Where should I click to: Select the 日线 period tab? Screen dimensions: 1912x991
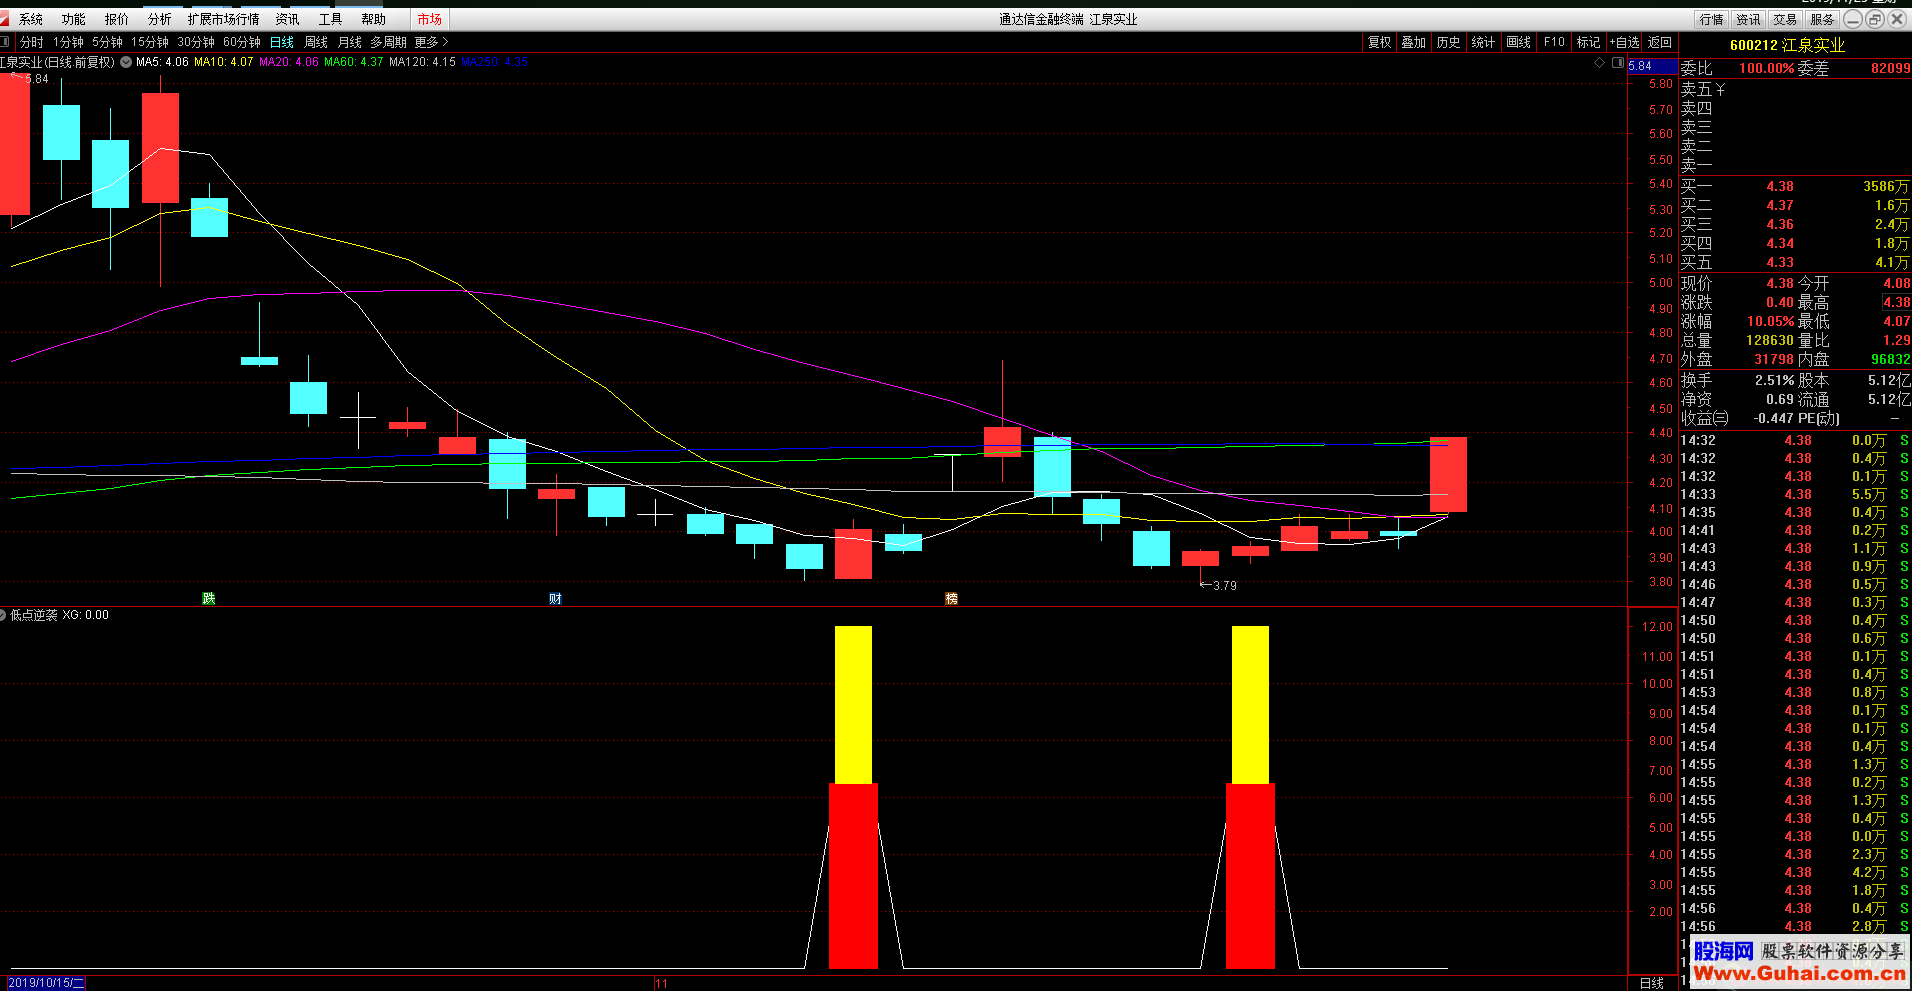point(282,42)
